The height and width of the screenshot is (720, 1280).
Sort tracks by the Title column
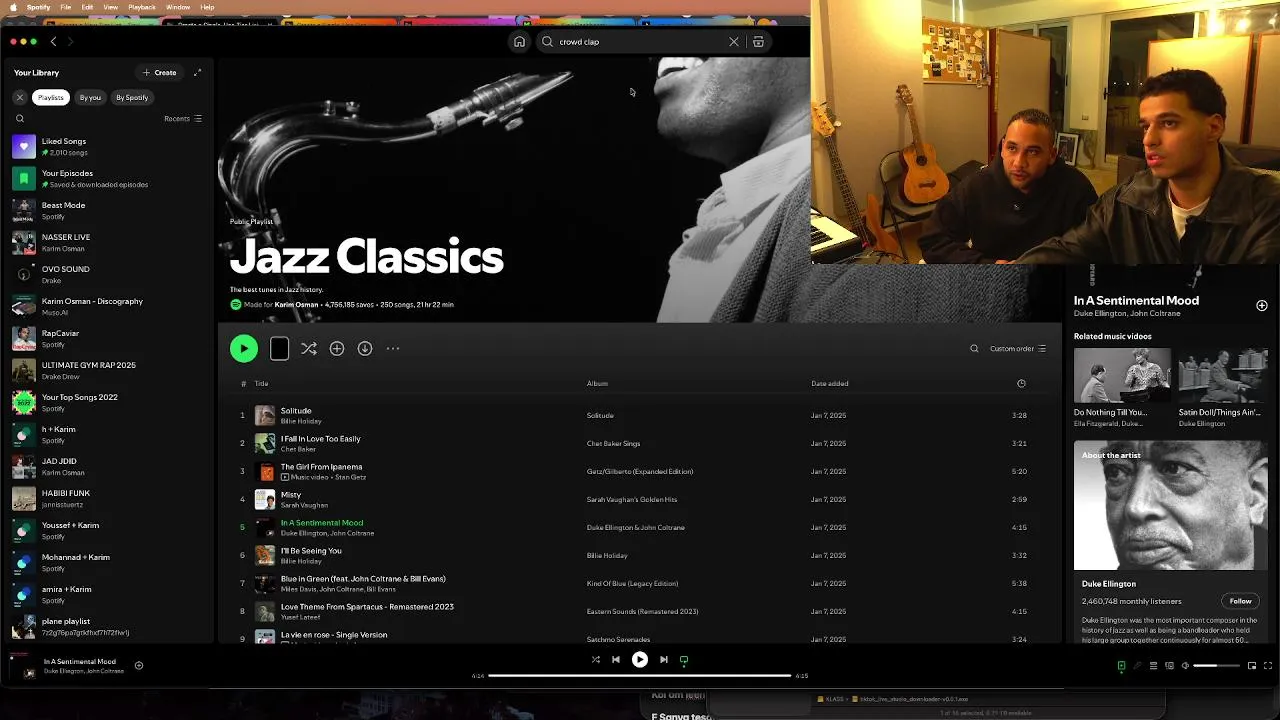click(261, 383)
